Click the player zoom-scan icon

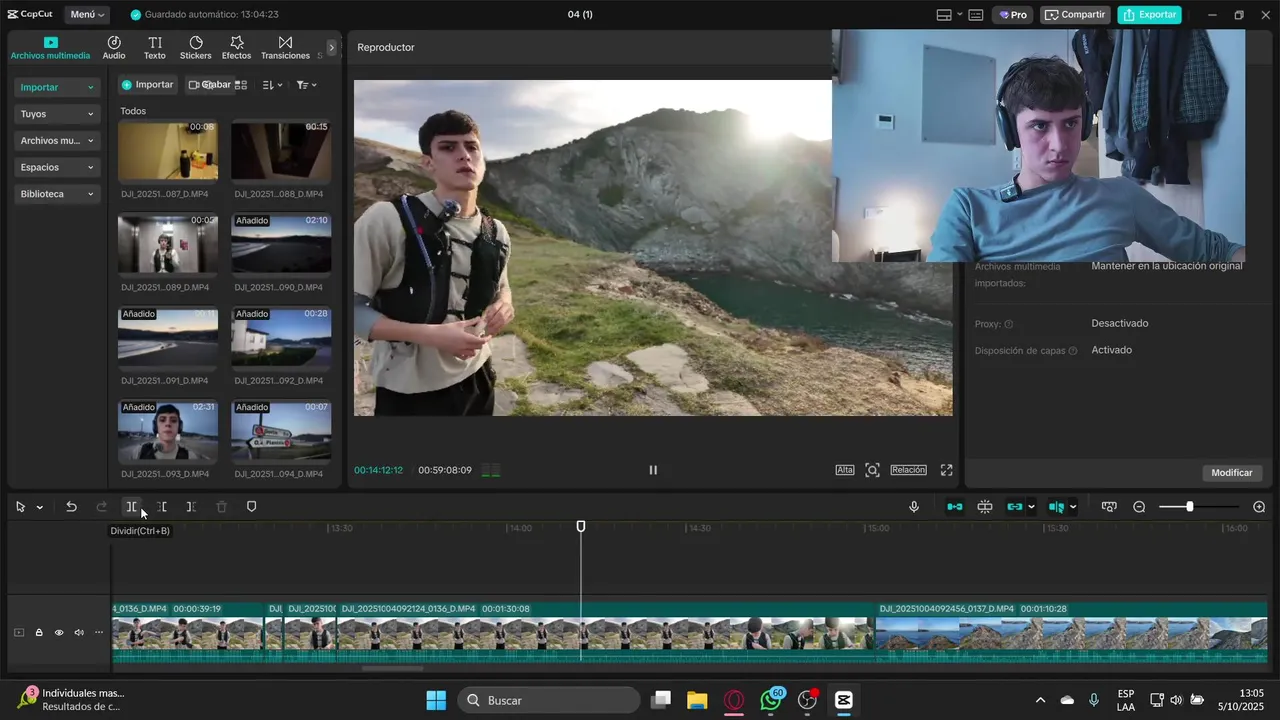click(x=872, y=470)
